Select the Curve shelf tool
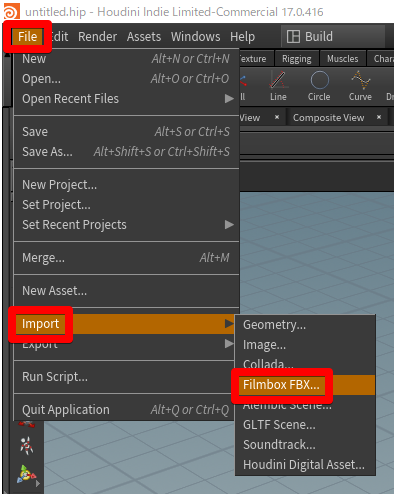This screenshot has height=494, width=394. point(360,86)
